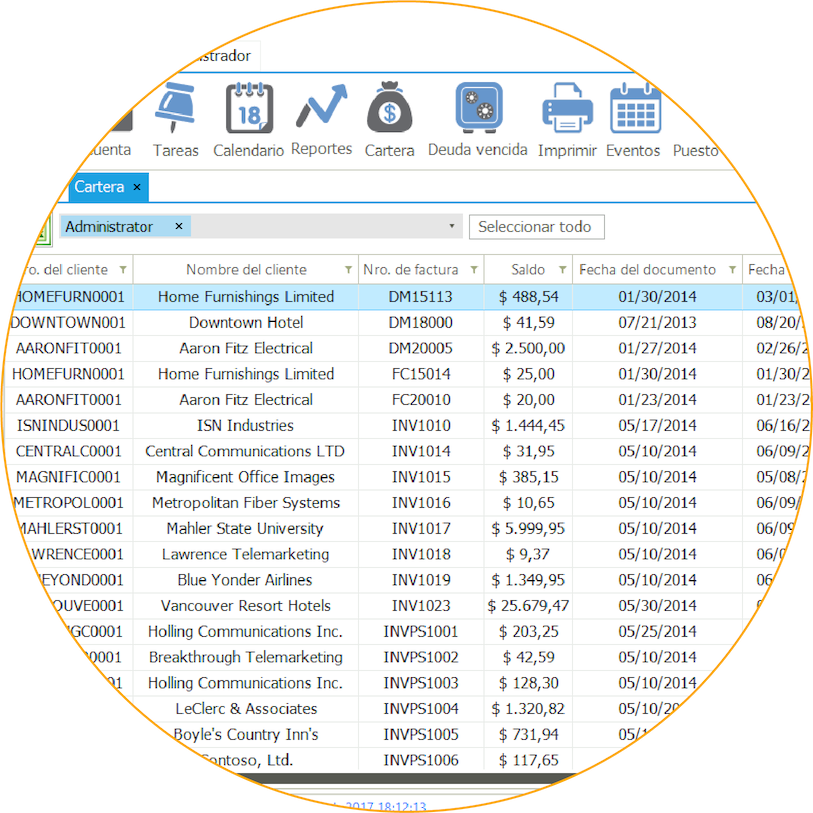This screenshot has height=813, width=813.
Task: Click Metropolitan Fiber Systems cell
Action: (x=246, y=503)
